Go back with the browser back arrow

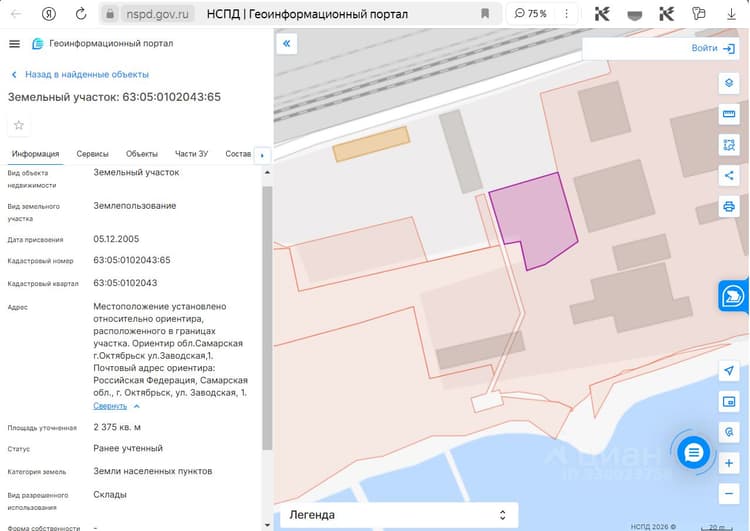click(17, 14)
